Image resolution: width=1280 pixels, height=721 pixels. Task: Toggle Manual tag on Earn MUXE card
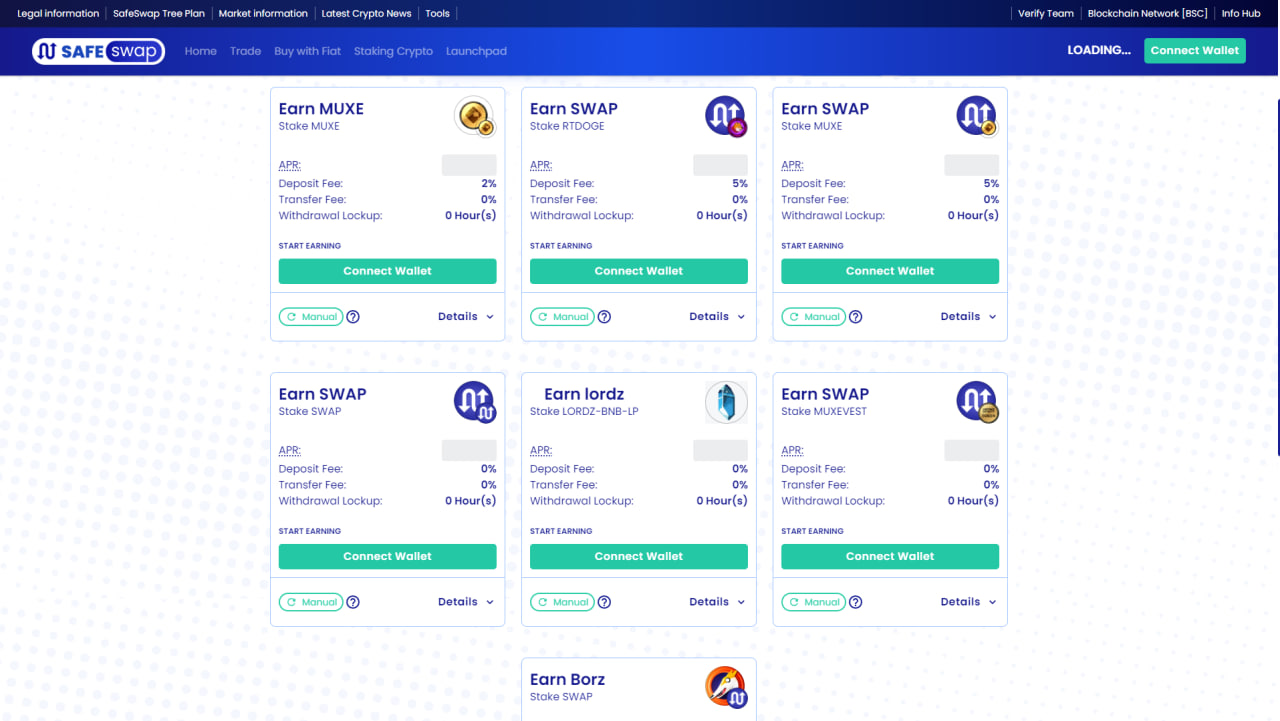(x=311, y=317)
